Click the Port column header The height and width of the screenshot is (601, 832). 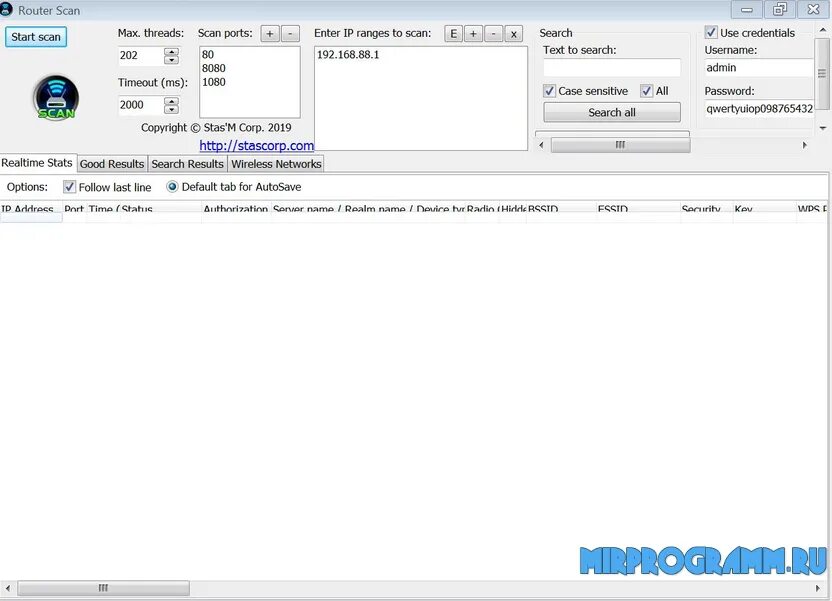[74, 207]
